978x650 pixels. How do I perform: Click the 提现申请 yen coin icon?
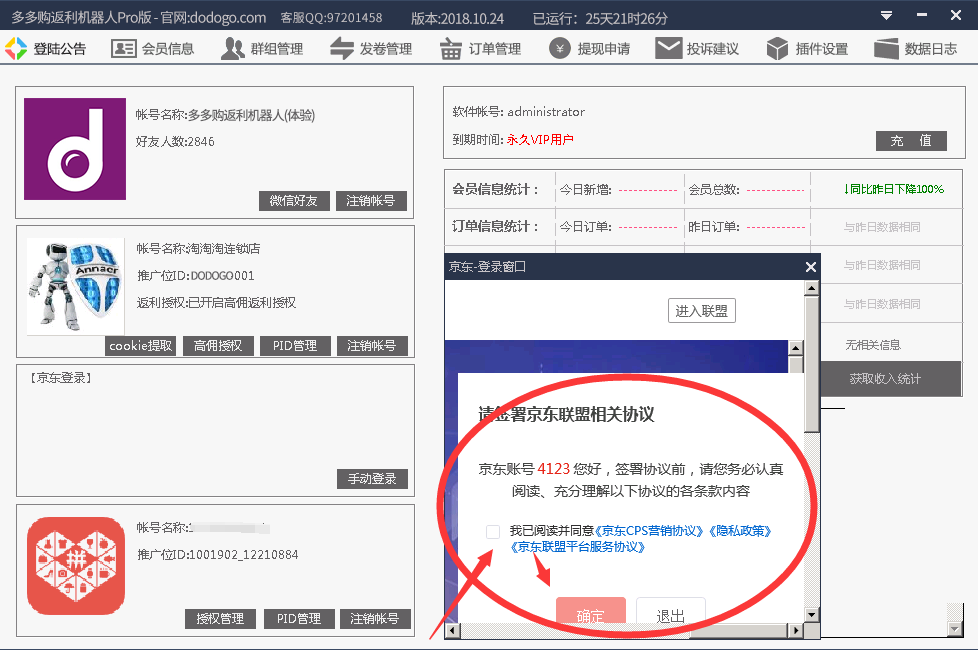tap(559, 49)
